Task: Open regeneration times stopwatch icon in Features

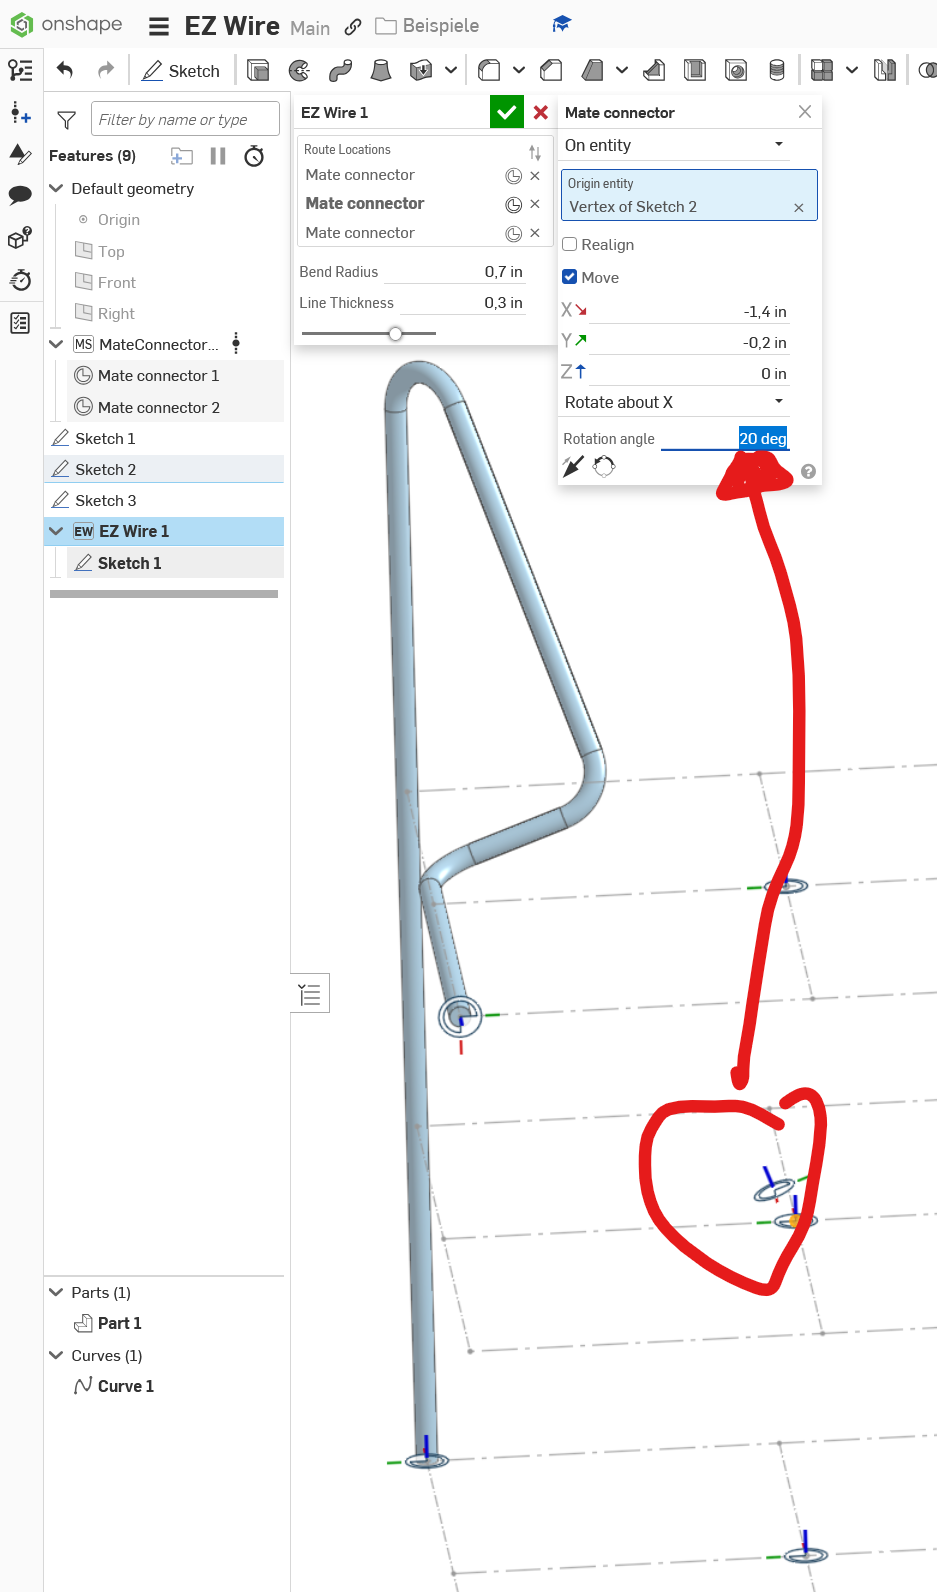Action: point(255,156)
